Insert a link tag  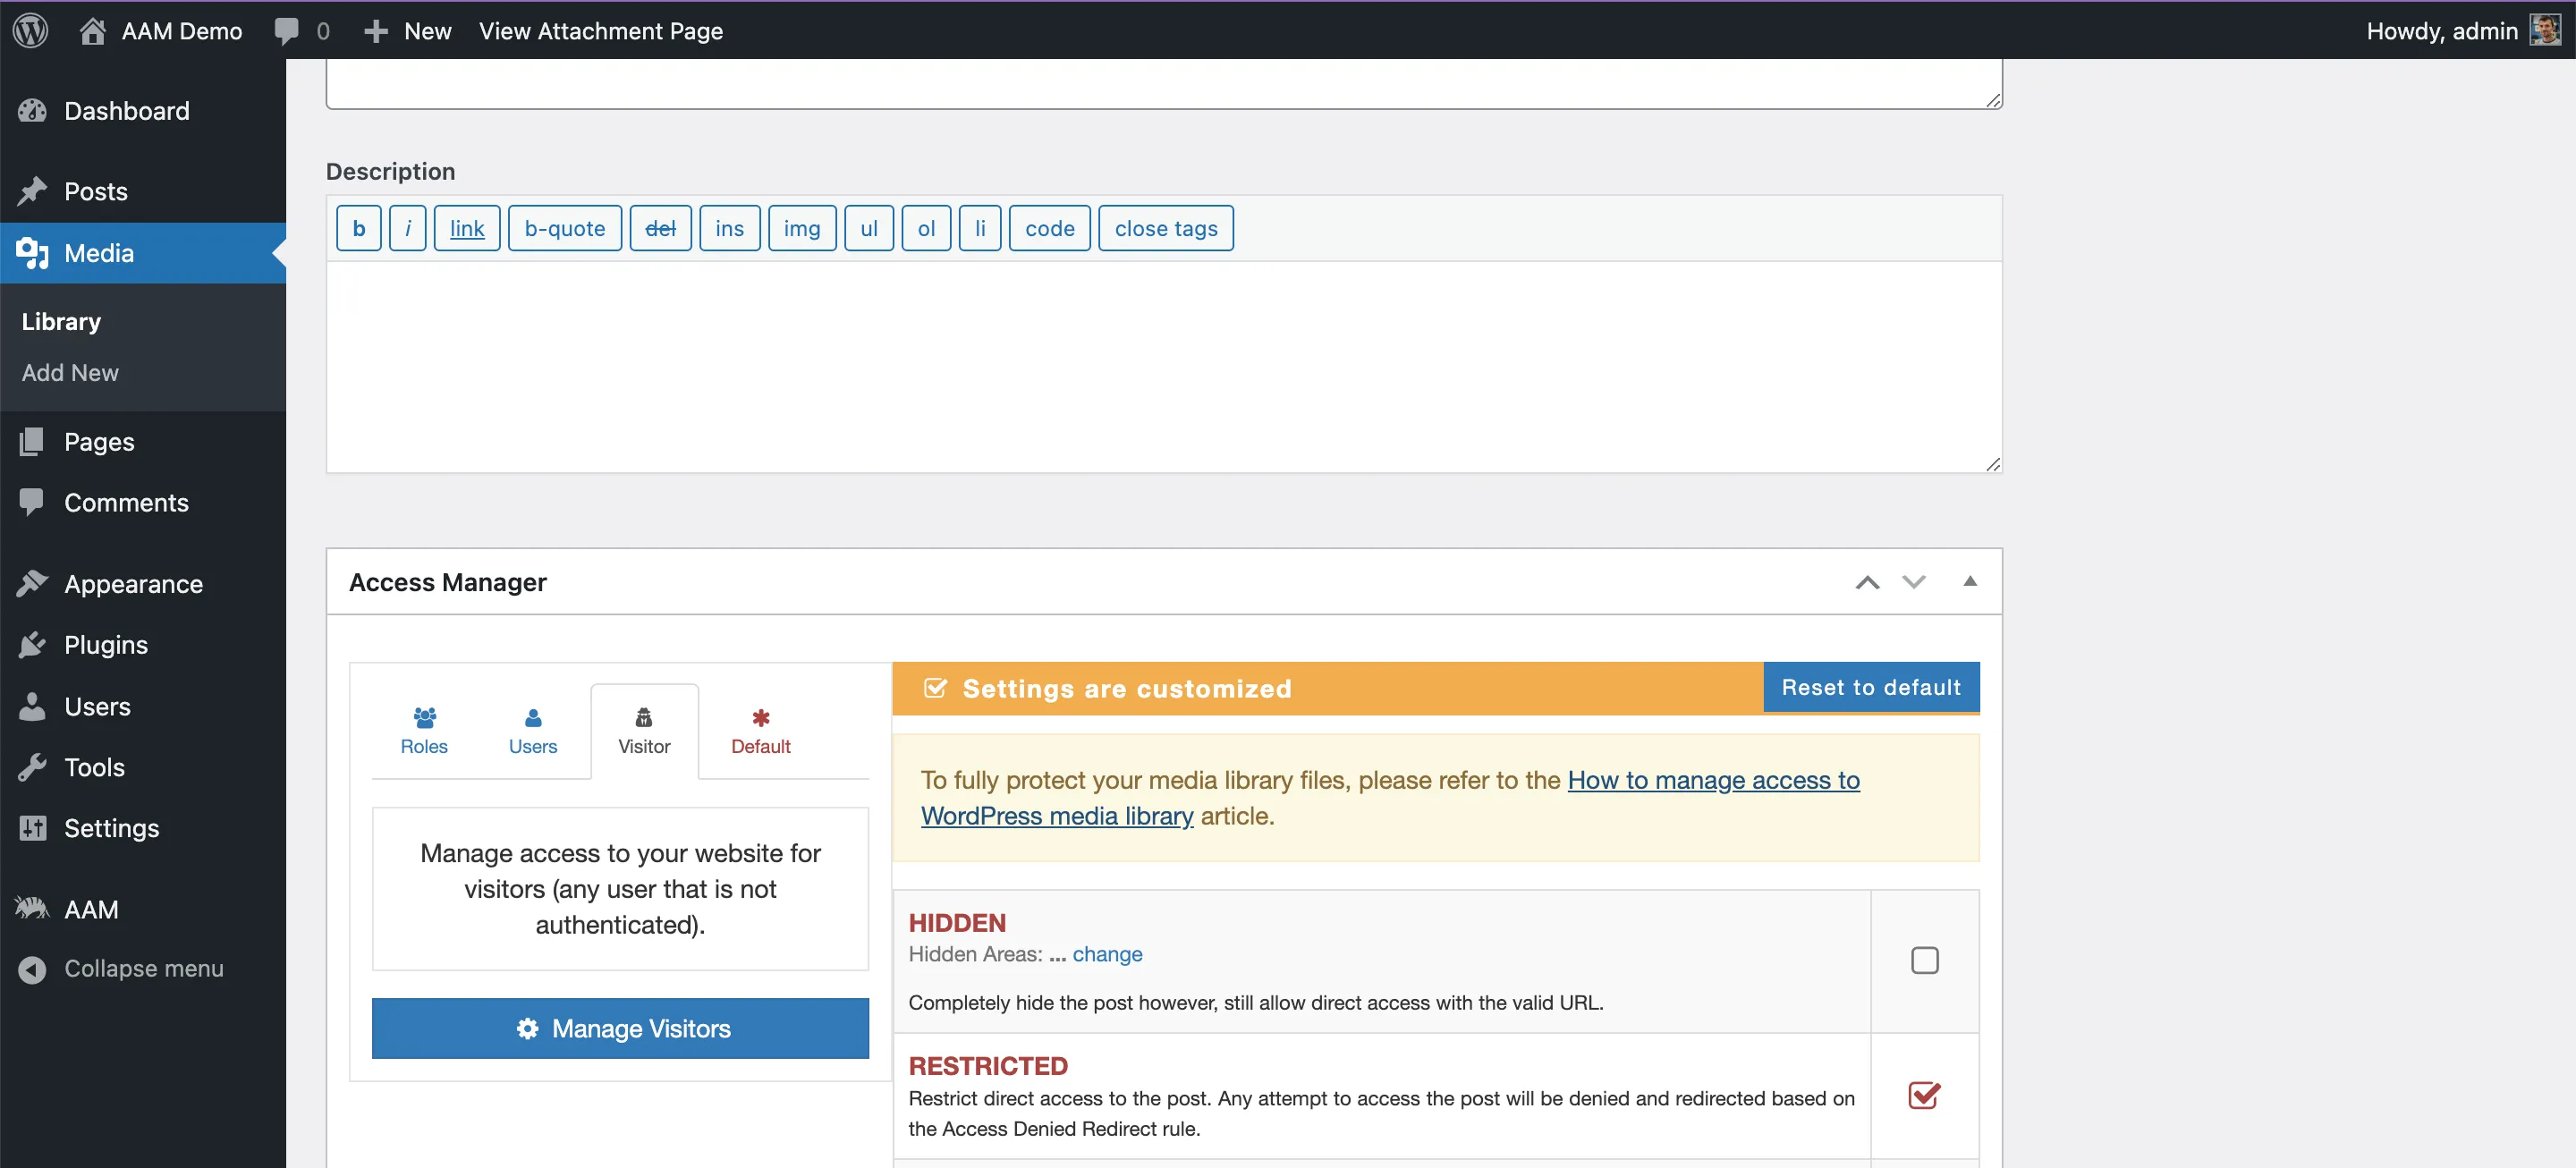[467, 228]
